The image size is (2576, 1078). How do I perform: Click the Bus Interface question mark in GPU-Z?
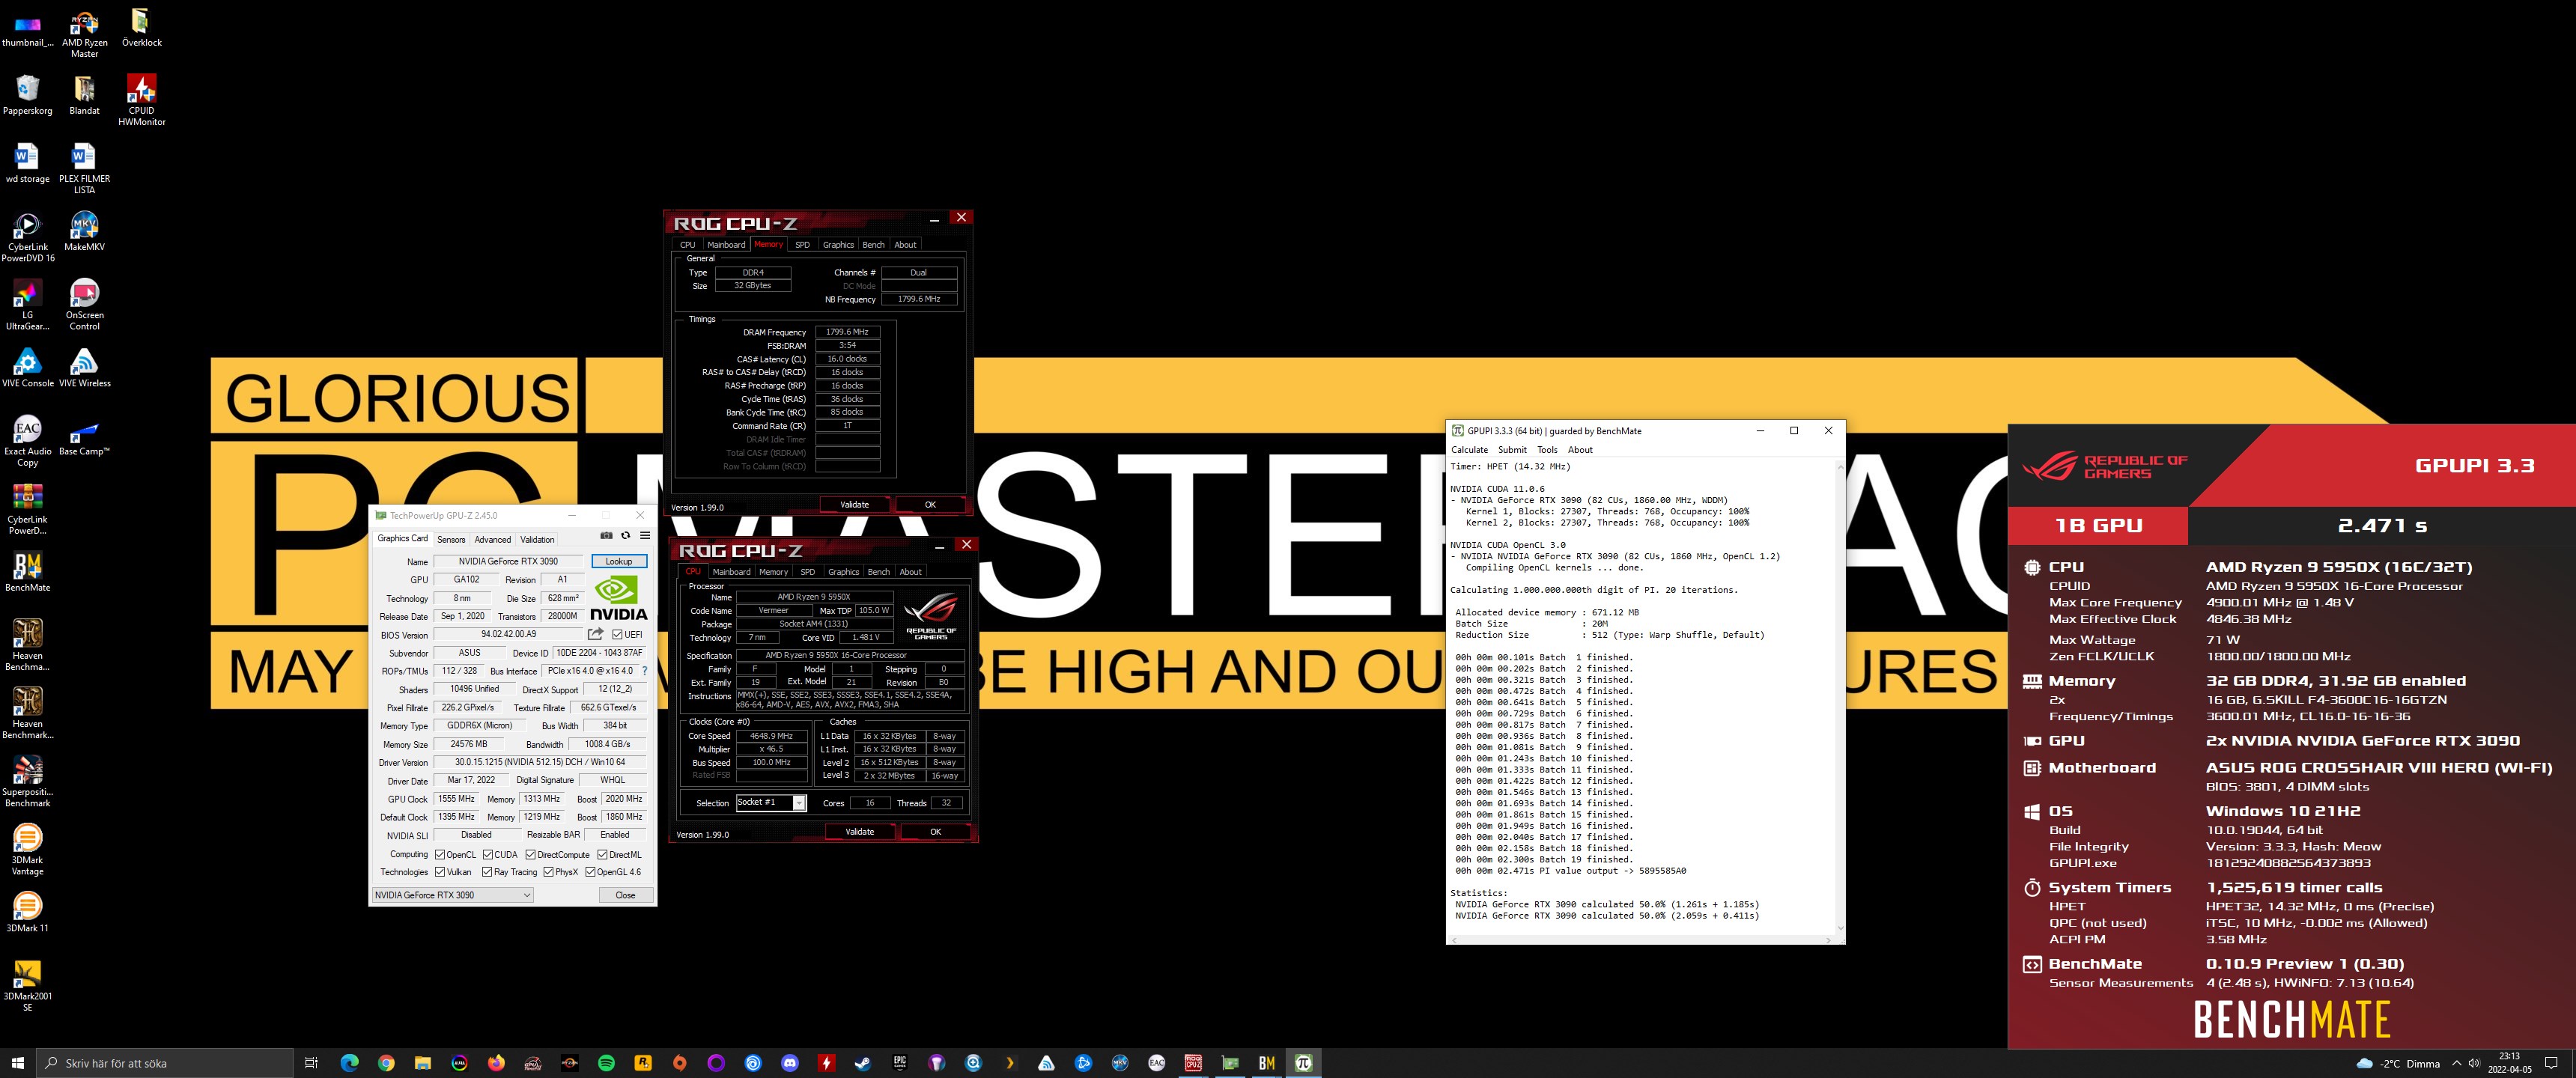[644, 671]
